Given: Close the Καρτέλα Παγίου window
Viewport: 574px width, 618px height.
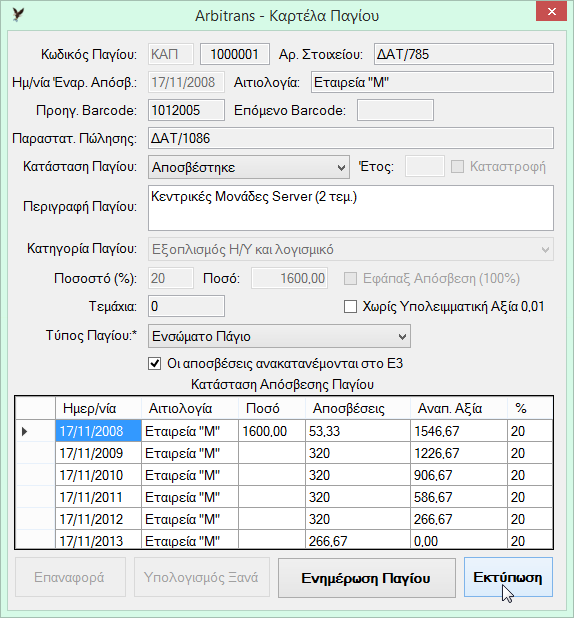Looking at the screenshot, I should [552, 12].
